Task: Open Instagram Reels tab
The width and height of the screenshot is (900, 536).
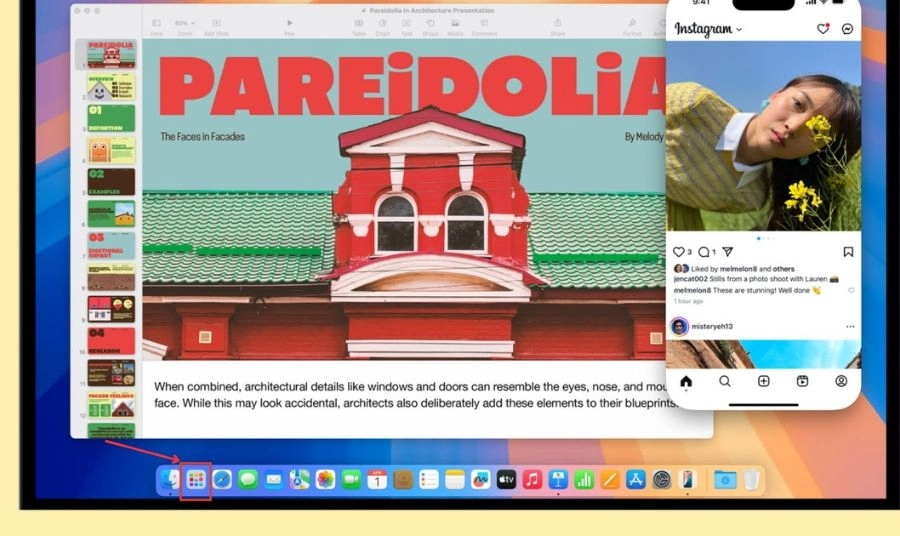Action: coord(802,381)
